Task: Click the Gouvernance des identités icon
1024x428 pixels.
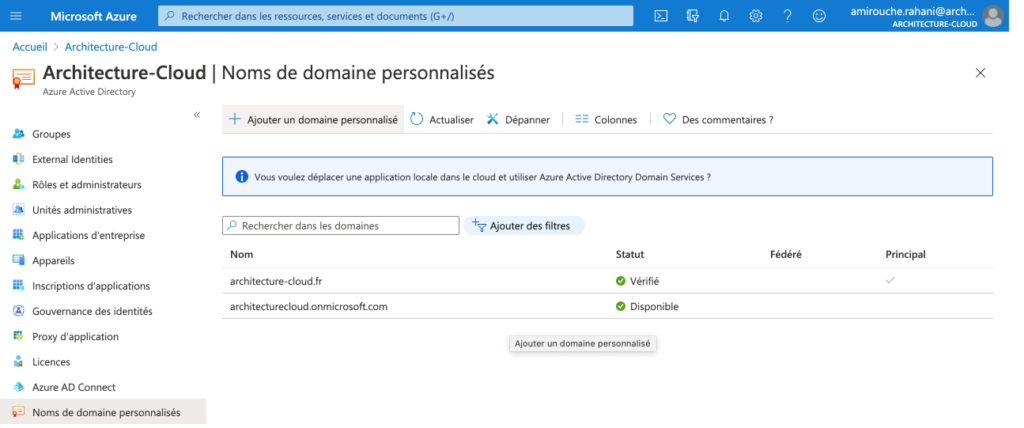Action: click(19, 311)
